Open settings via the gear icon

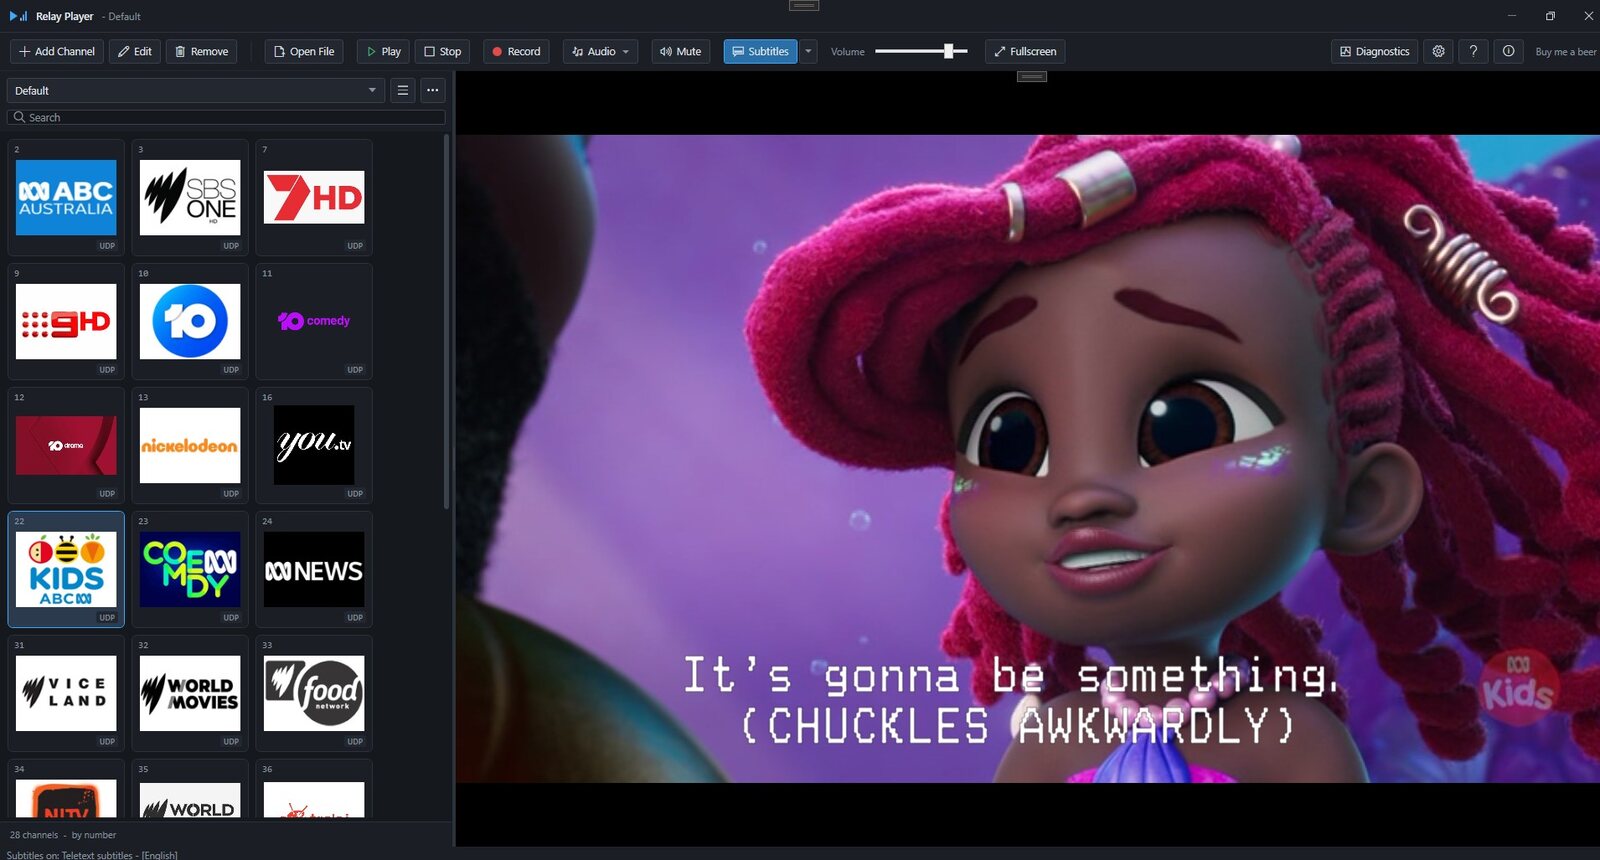(x=1438, y=51)
